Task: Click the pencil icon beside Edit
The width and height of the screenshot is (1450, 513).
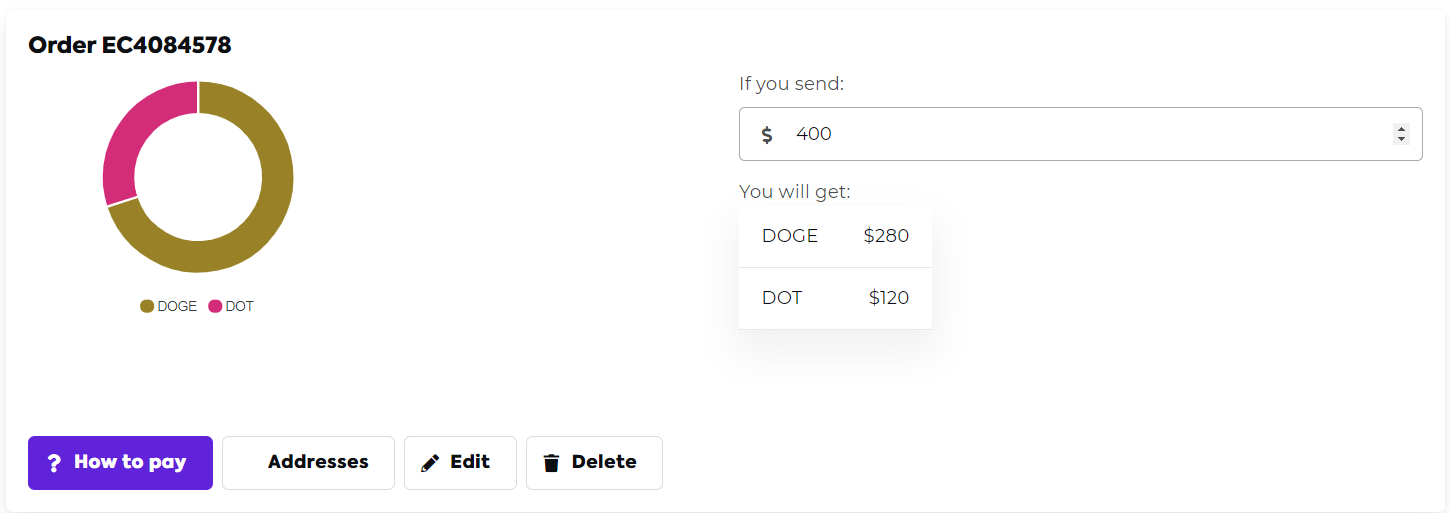Action: (430, 463)
